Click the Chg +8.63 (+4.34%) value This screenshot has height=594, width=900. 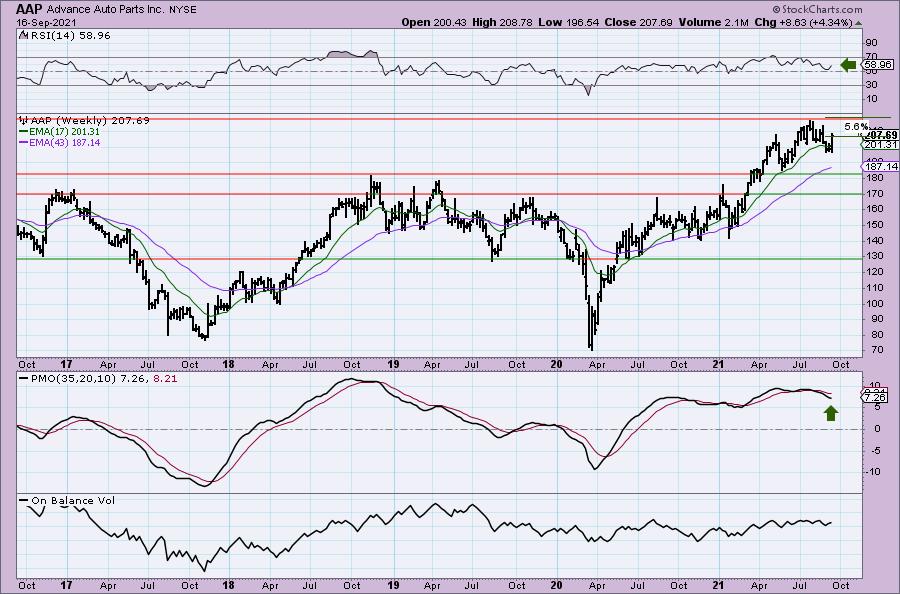804,22
